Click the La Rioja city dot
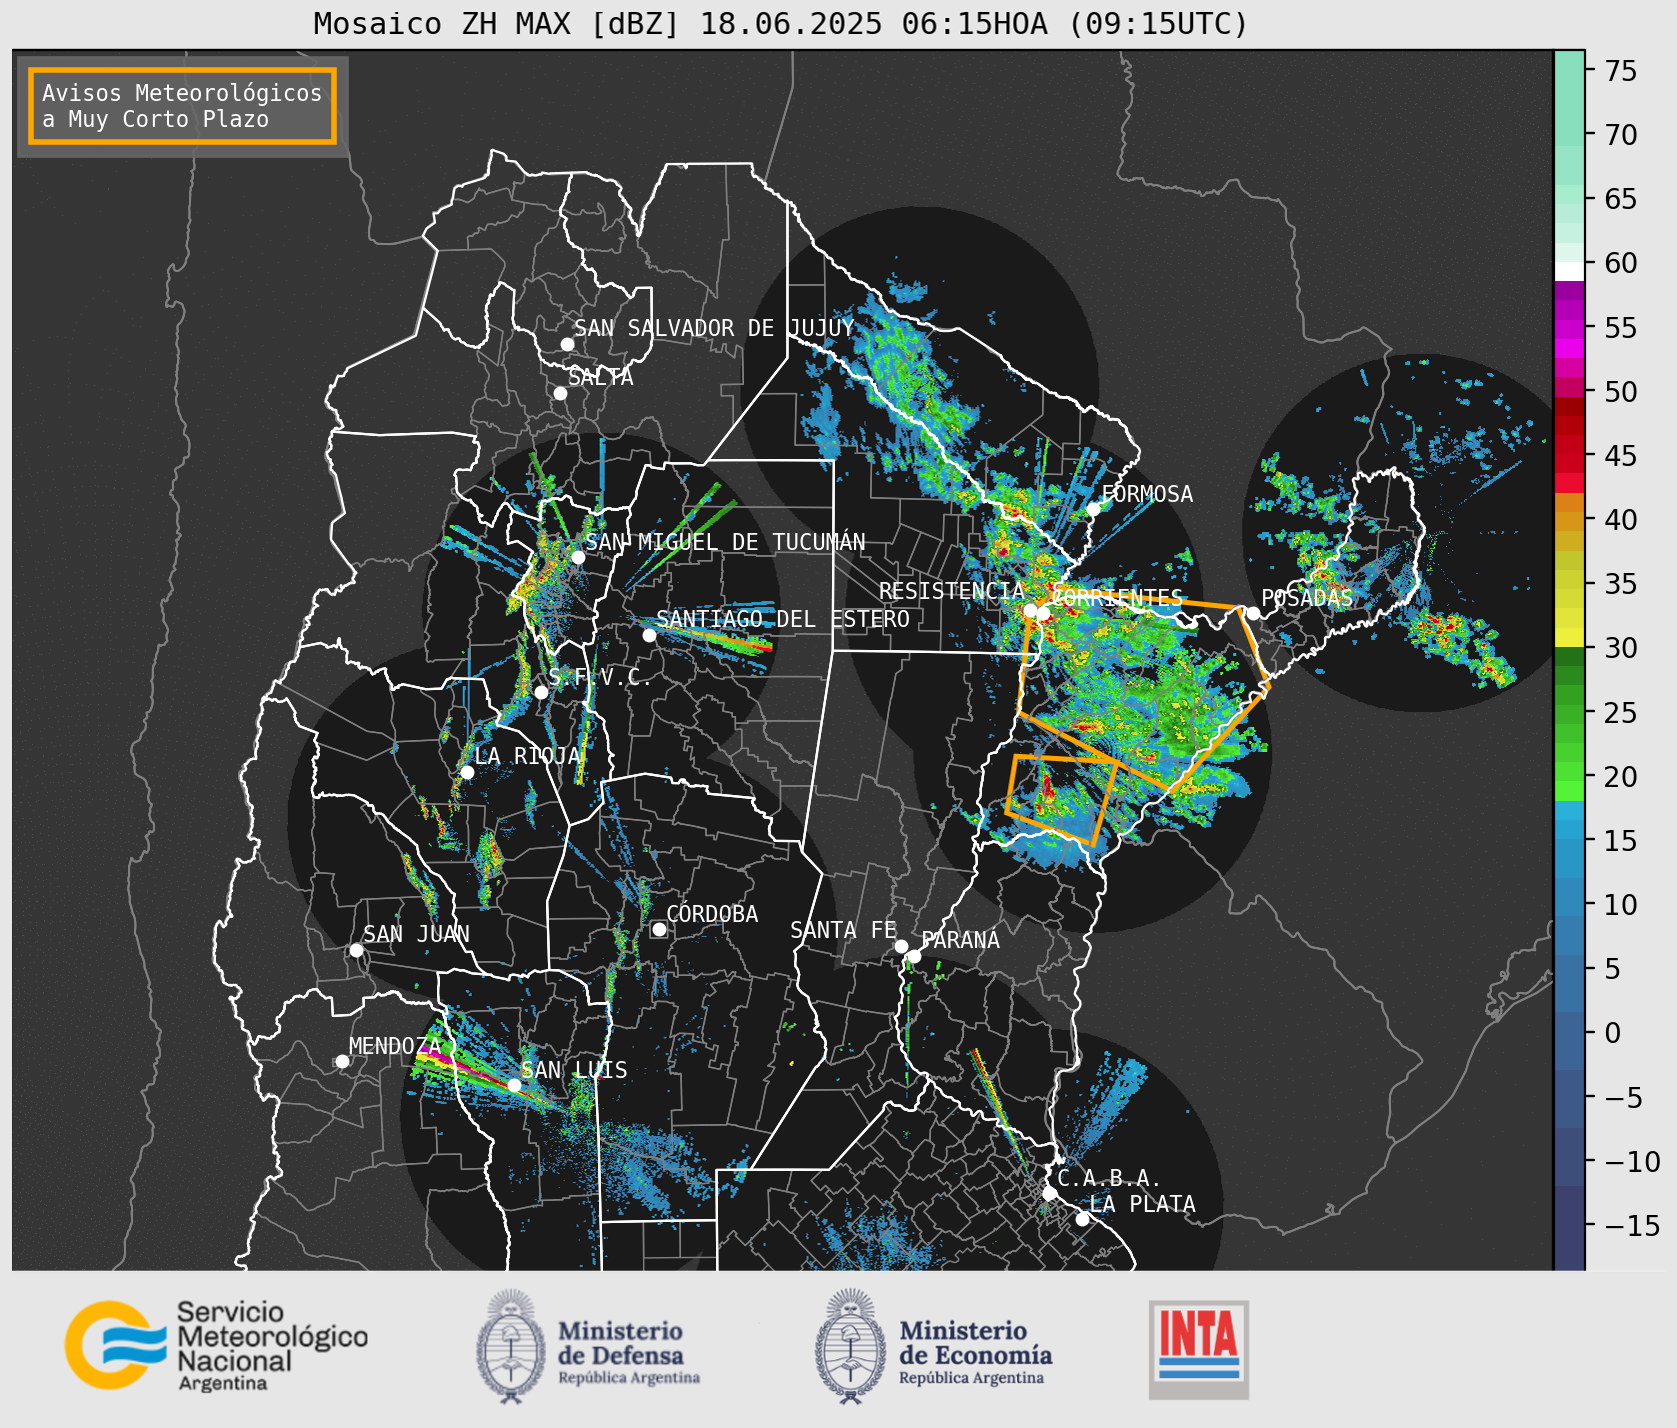1677x1428 pixels. click(467, 772)
